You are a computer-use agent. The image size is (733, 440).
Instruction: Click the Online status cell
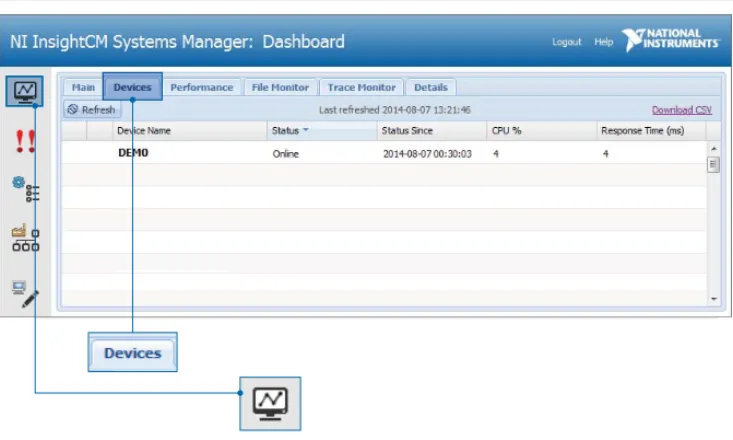[x=286, y=154]
